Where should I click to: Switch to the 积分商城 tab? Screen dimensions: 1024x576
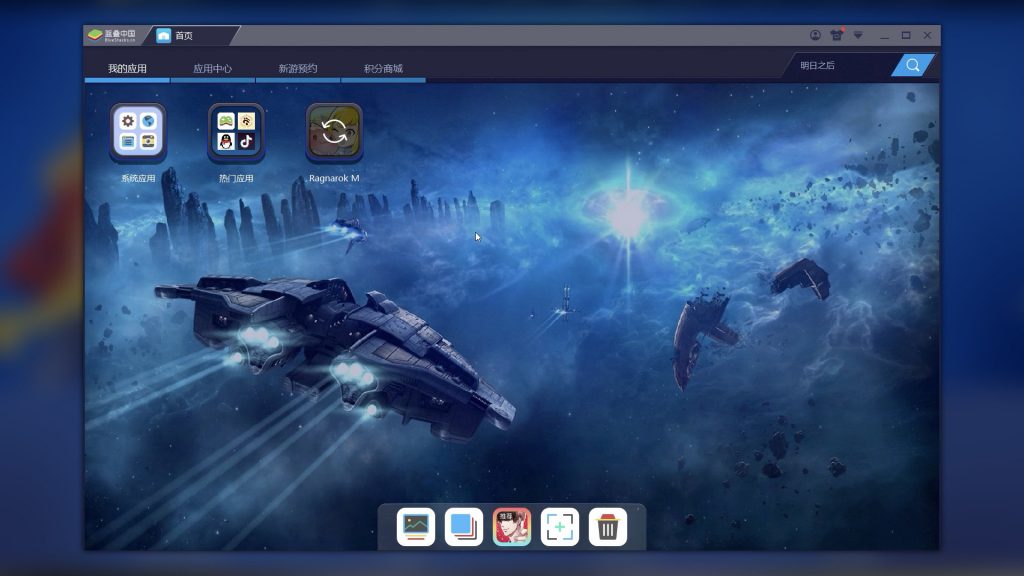tap(383, 69)
